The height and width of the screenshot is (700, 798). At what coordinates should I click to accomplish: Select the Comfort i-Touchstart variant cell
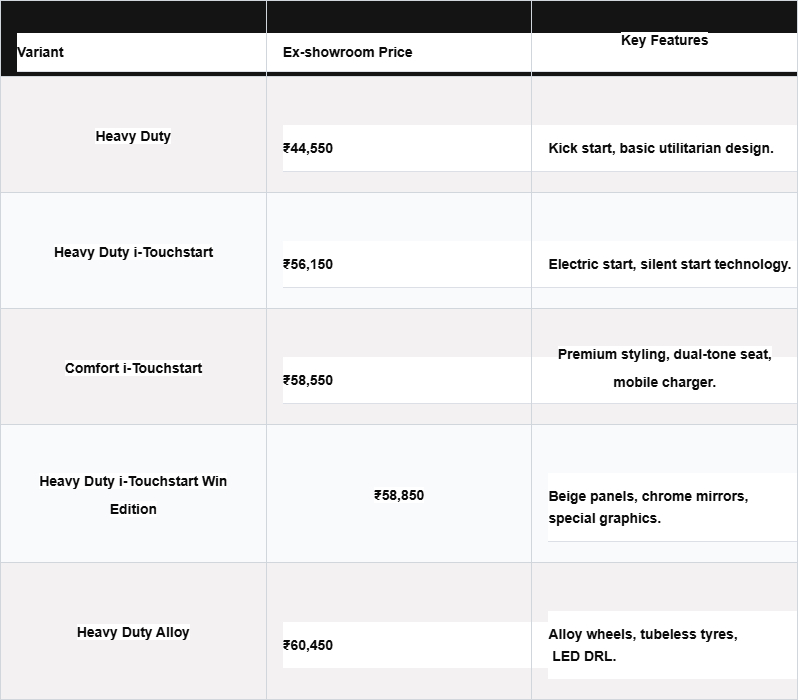(x=133, y=368)
